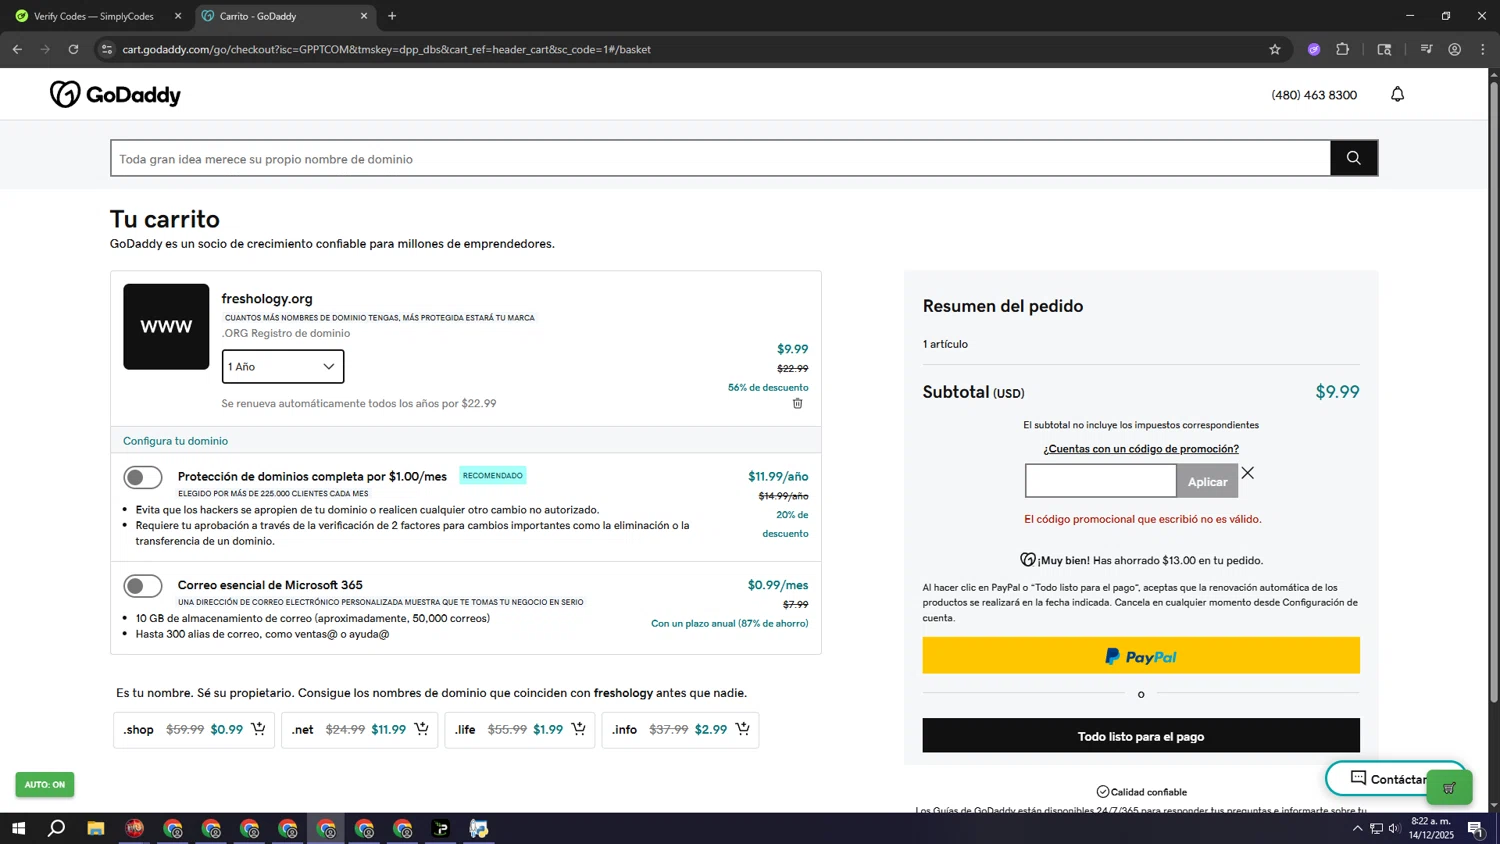
Task: Enable Correo esencial de Microsoft 365 toggle
Action: tap(143, 586)
